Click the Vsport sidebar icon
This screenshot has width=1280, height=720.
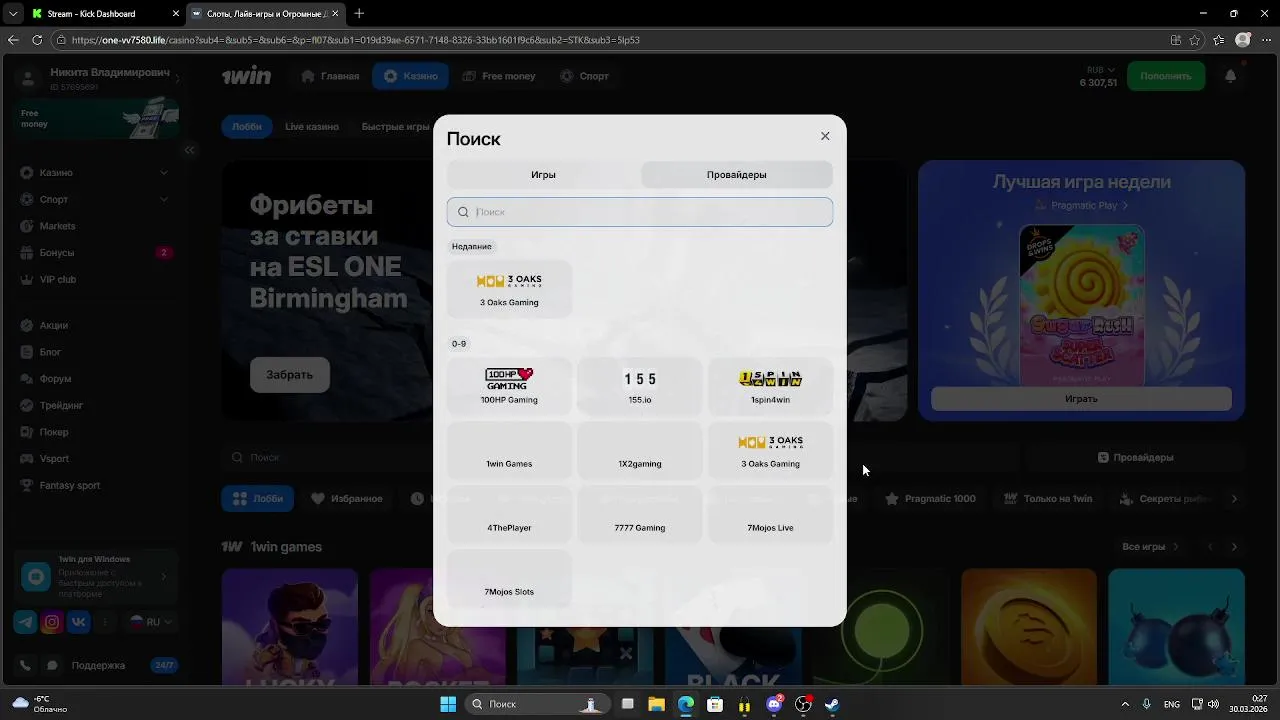click(x=27, y=459)
